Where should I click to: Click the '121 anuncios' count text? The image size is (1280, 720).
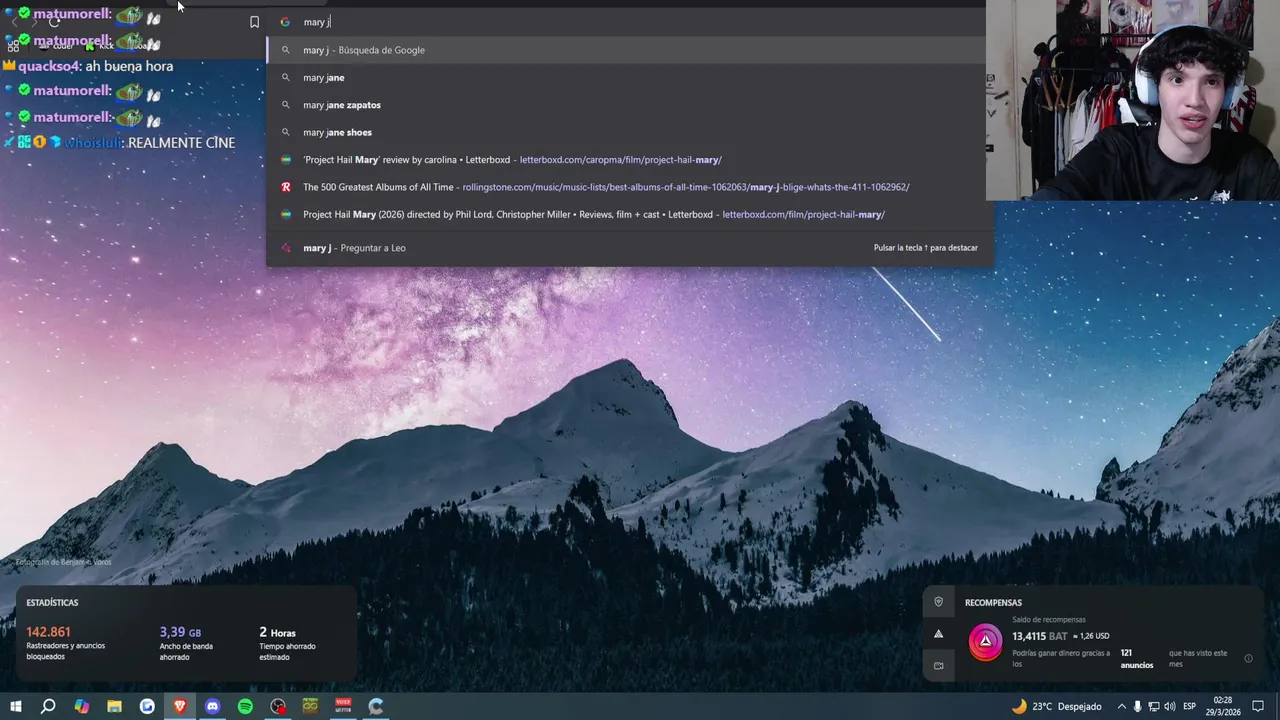tap(1136, 659)
